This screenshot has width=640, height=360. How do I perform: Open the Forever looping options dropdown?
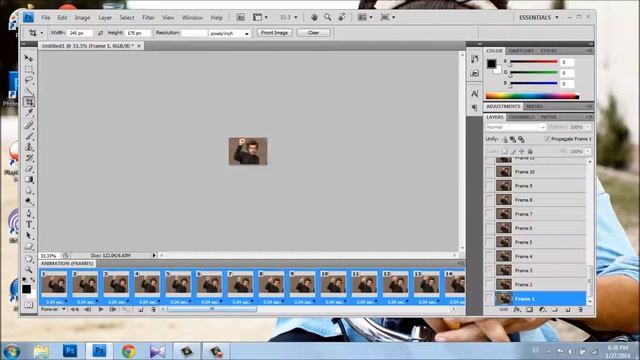(53, 309)
